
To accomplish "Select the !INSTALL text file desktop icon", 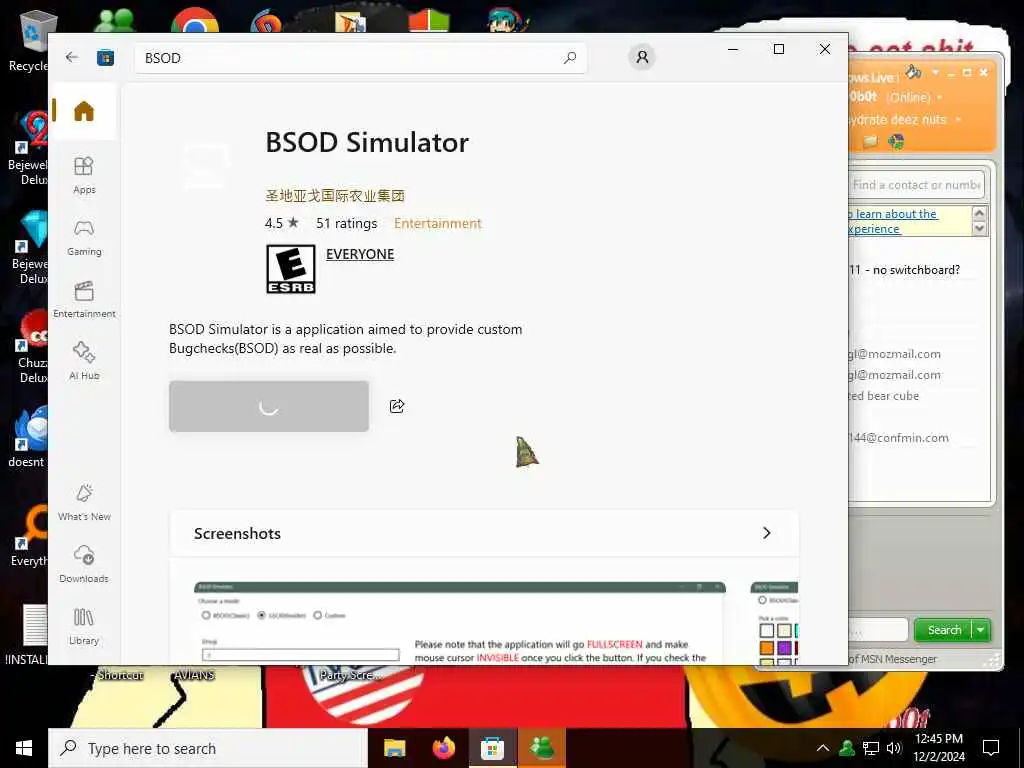I will point(26,633).
